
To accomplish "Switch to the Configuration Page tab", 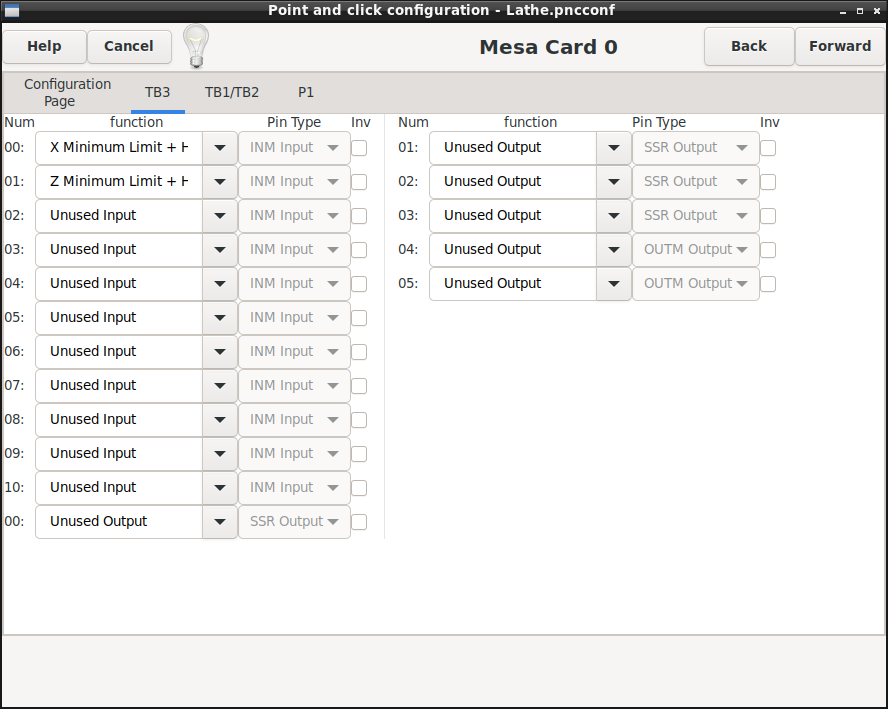I will click(x=67, y=92).
